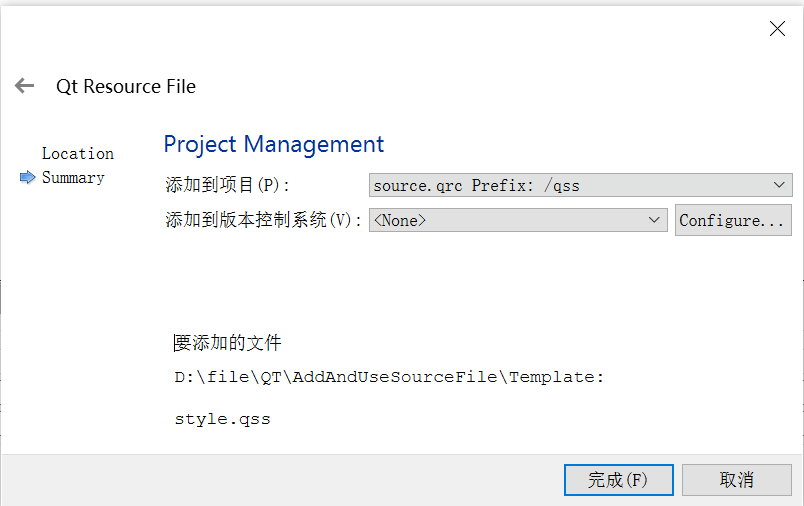The height and width of the screenshot is (506, 804).
Task: Click the 添加到版本控制系统(V) label
Action: [x=263, y=220]
